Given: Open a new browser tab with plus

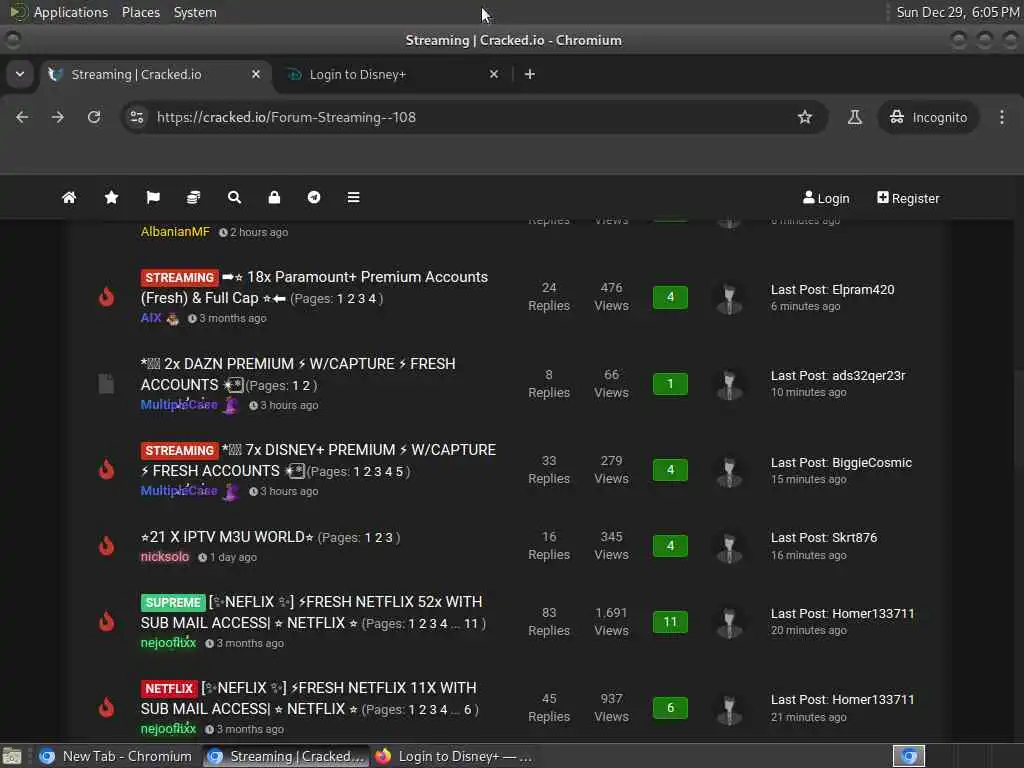Looking at the screenshot, I should [x=530, y=74].
